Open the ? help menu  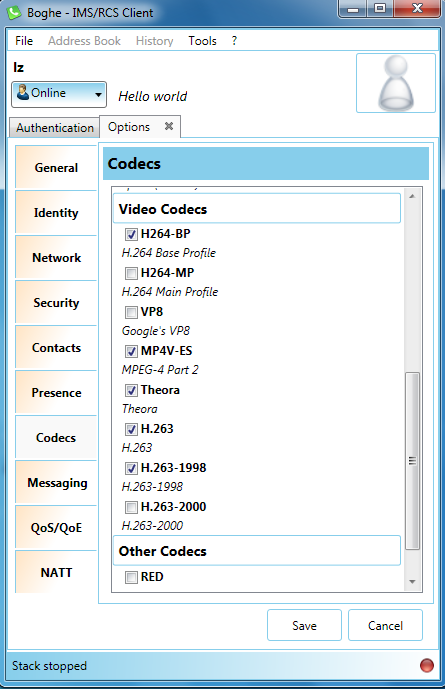point(234,41)
